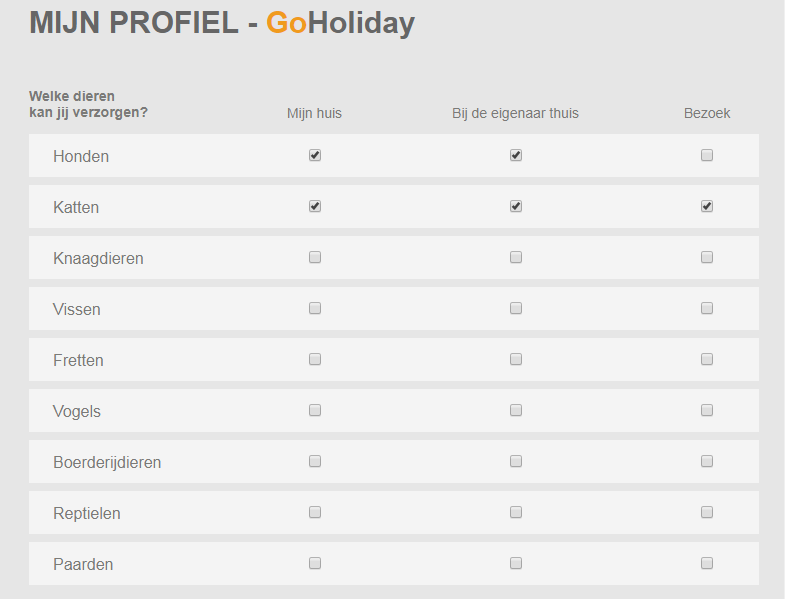Select Vogels for Bij de eigenaar thuis
The width and height of the screenshot is (785, 599).
(516, 410)
